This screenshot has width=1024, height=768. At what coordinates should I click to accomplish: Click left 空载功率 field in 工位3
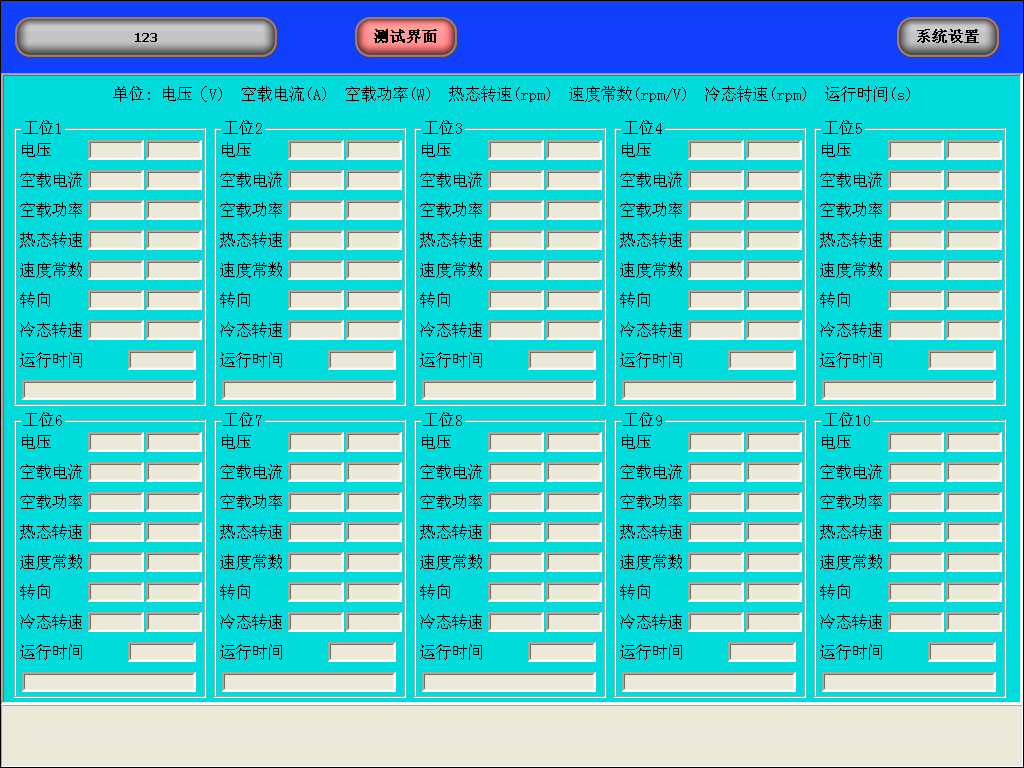pyautogui.click(x=516, y=210)
